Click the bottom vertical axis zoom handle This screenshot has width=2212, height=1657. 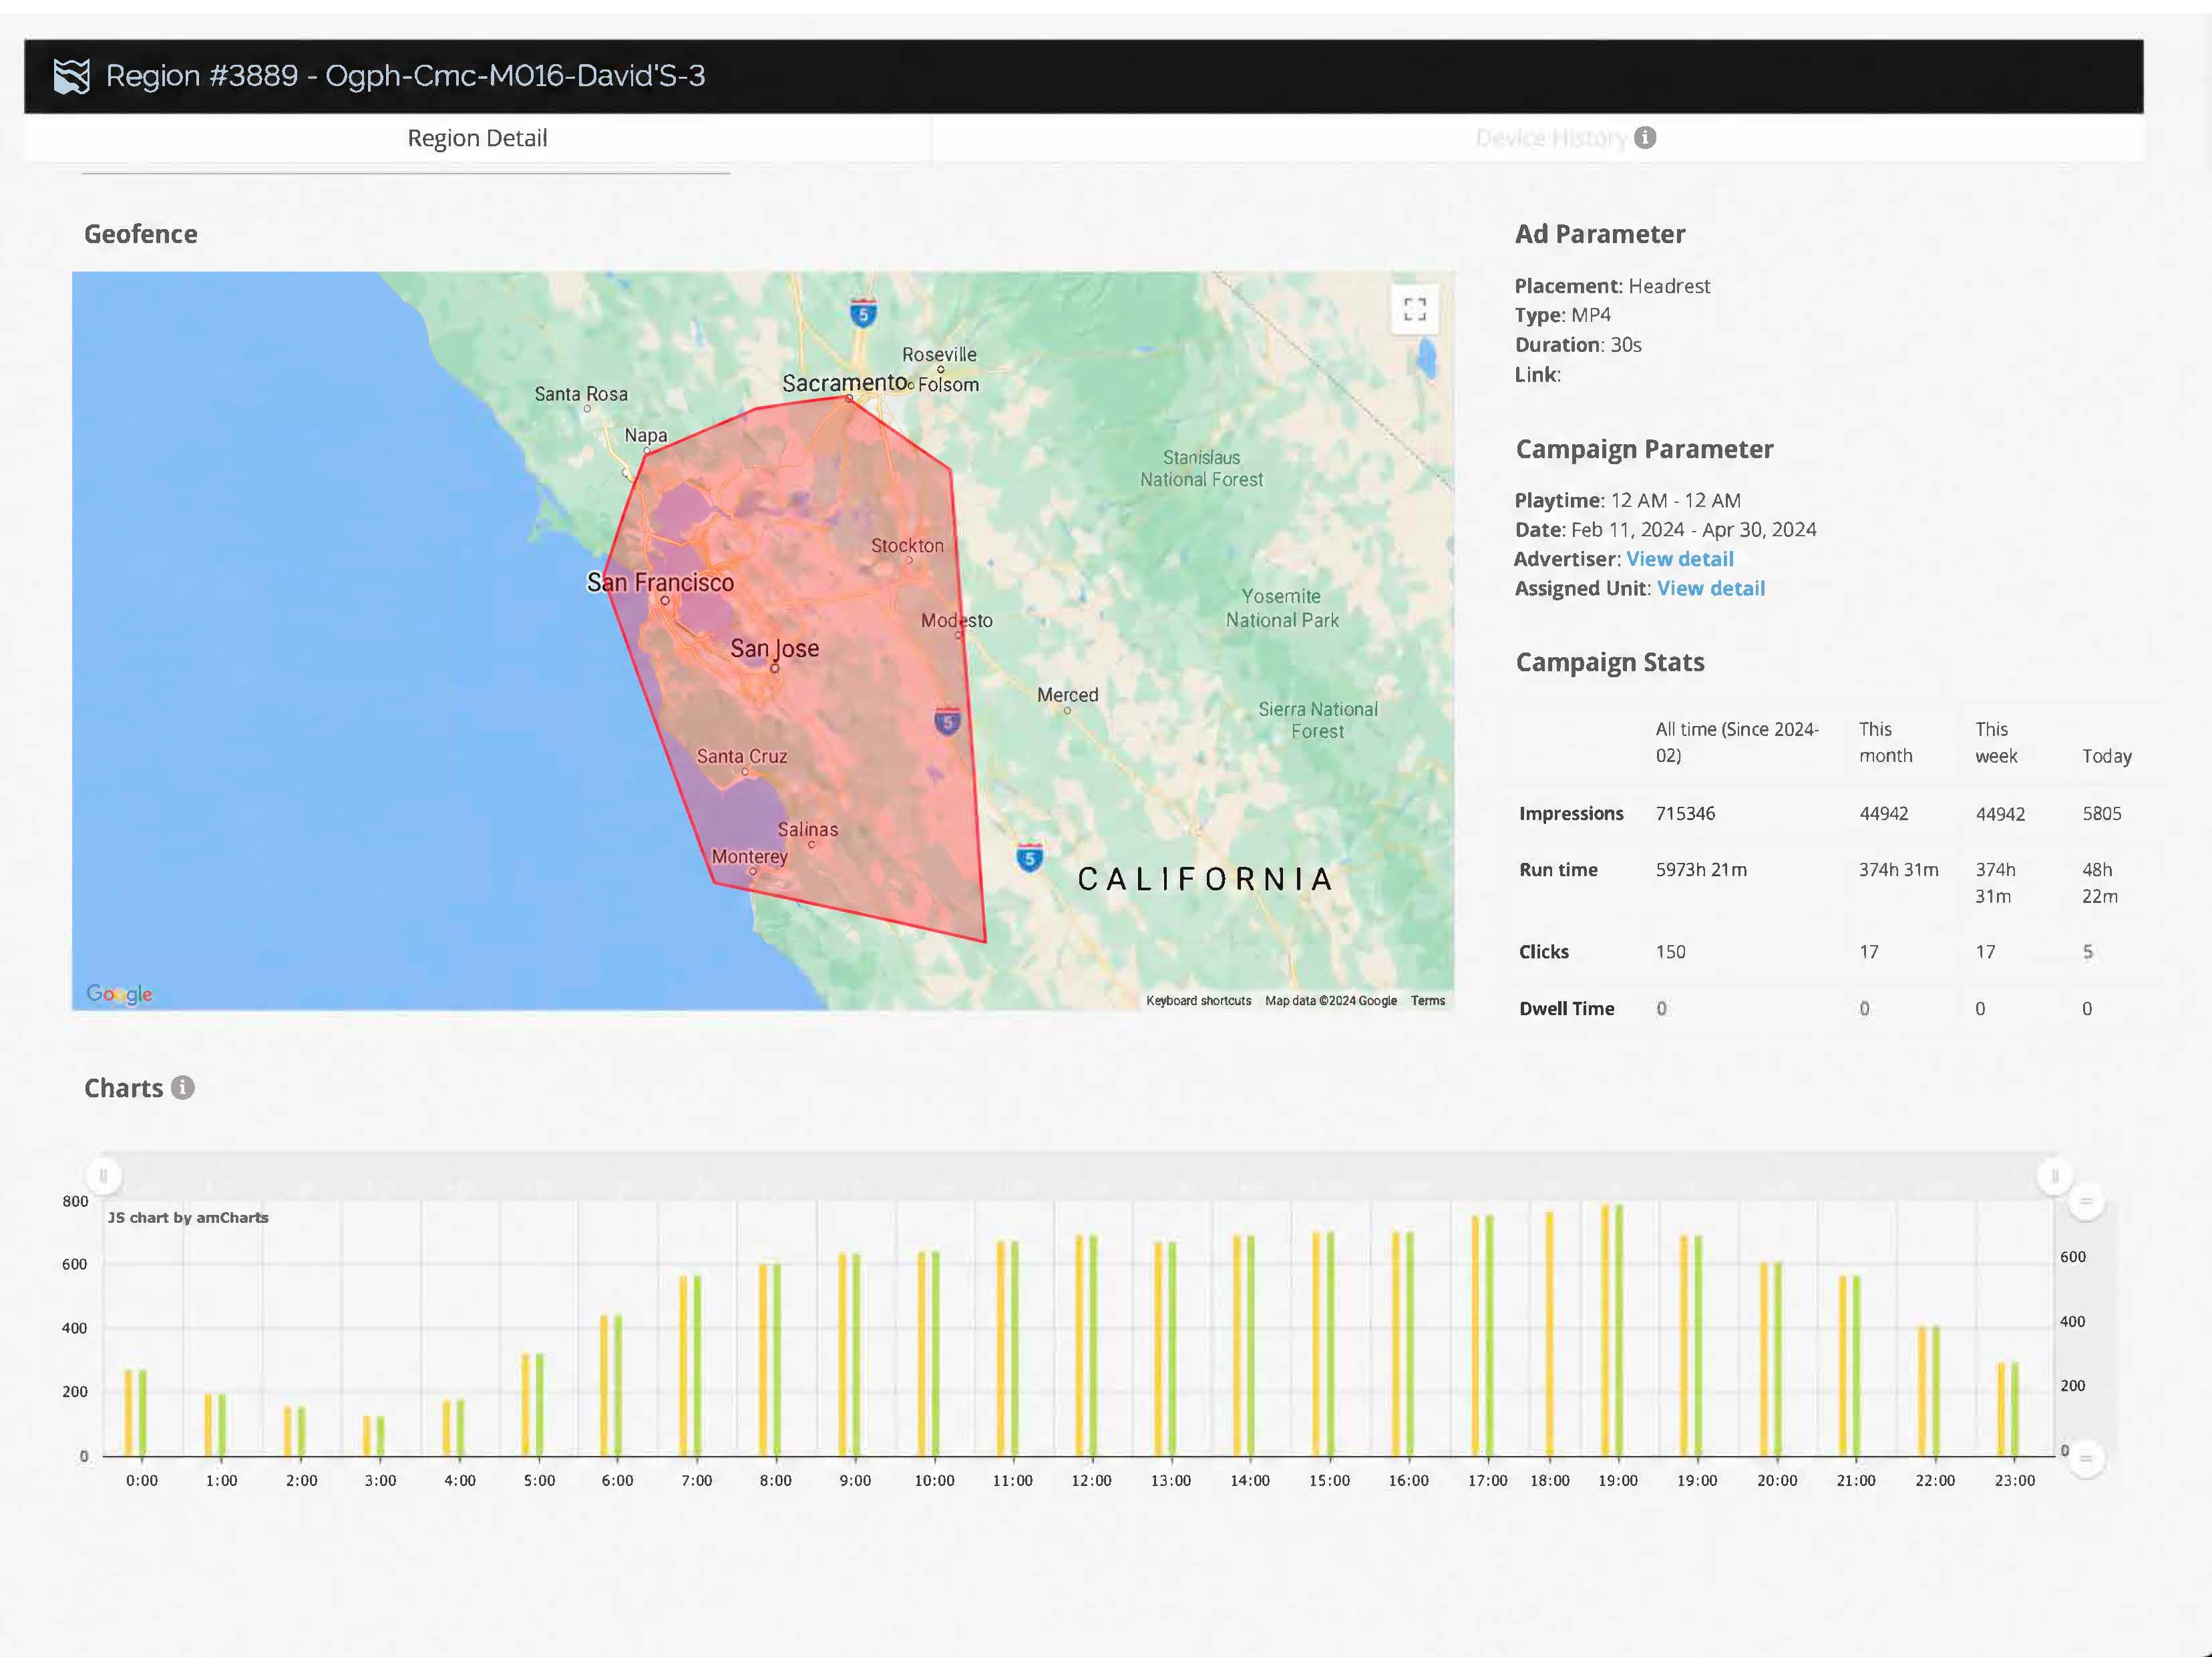point(2085,1458)
